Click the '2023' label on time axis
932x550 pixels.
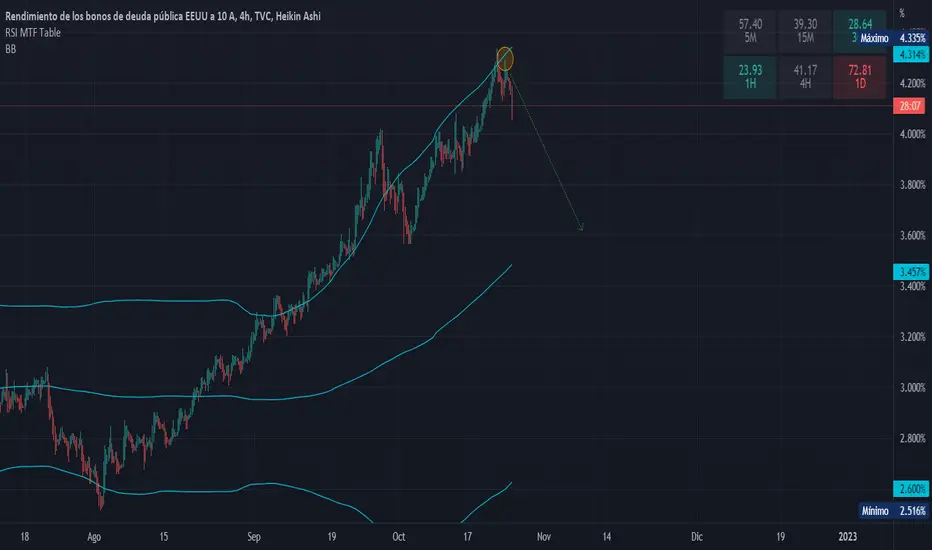pos(848,537)
